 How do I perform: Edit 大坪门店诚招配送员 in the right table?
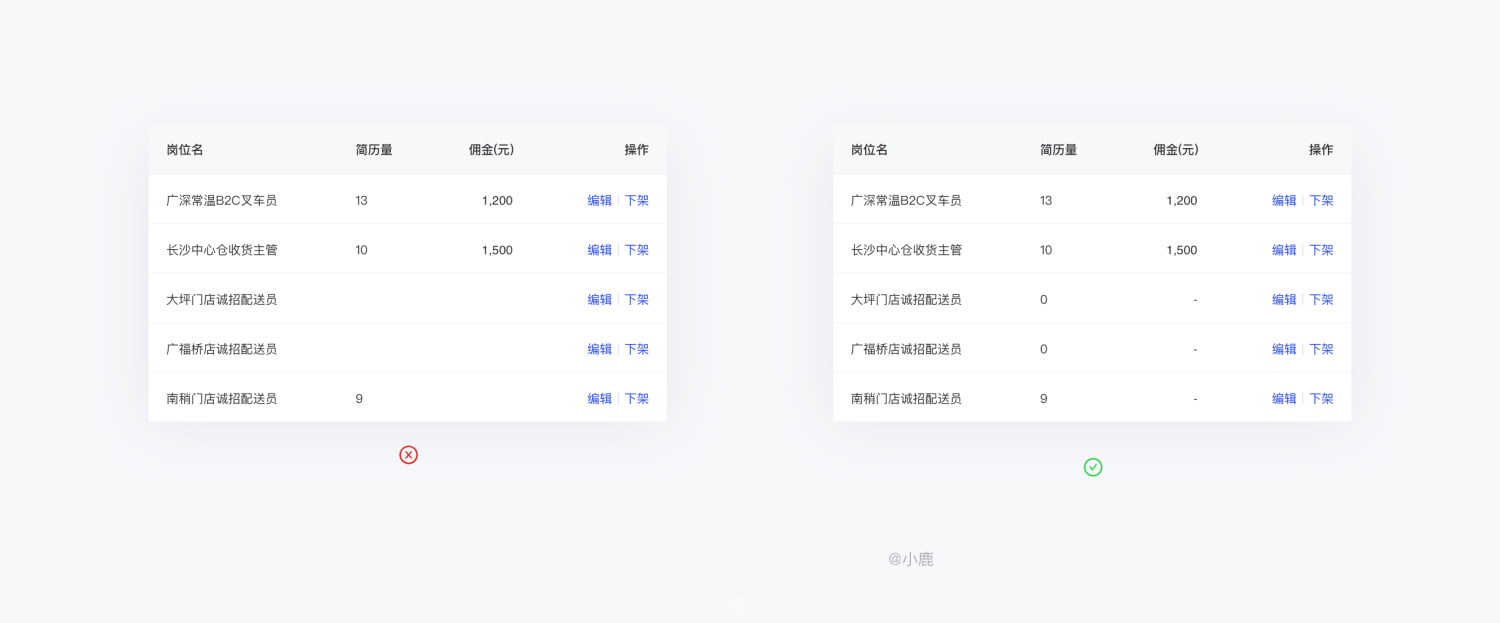[1284, 299]
